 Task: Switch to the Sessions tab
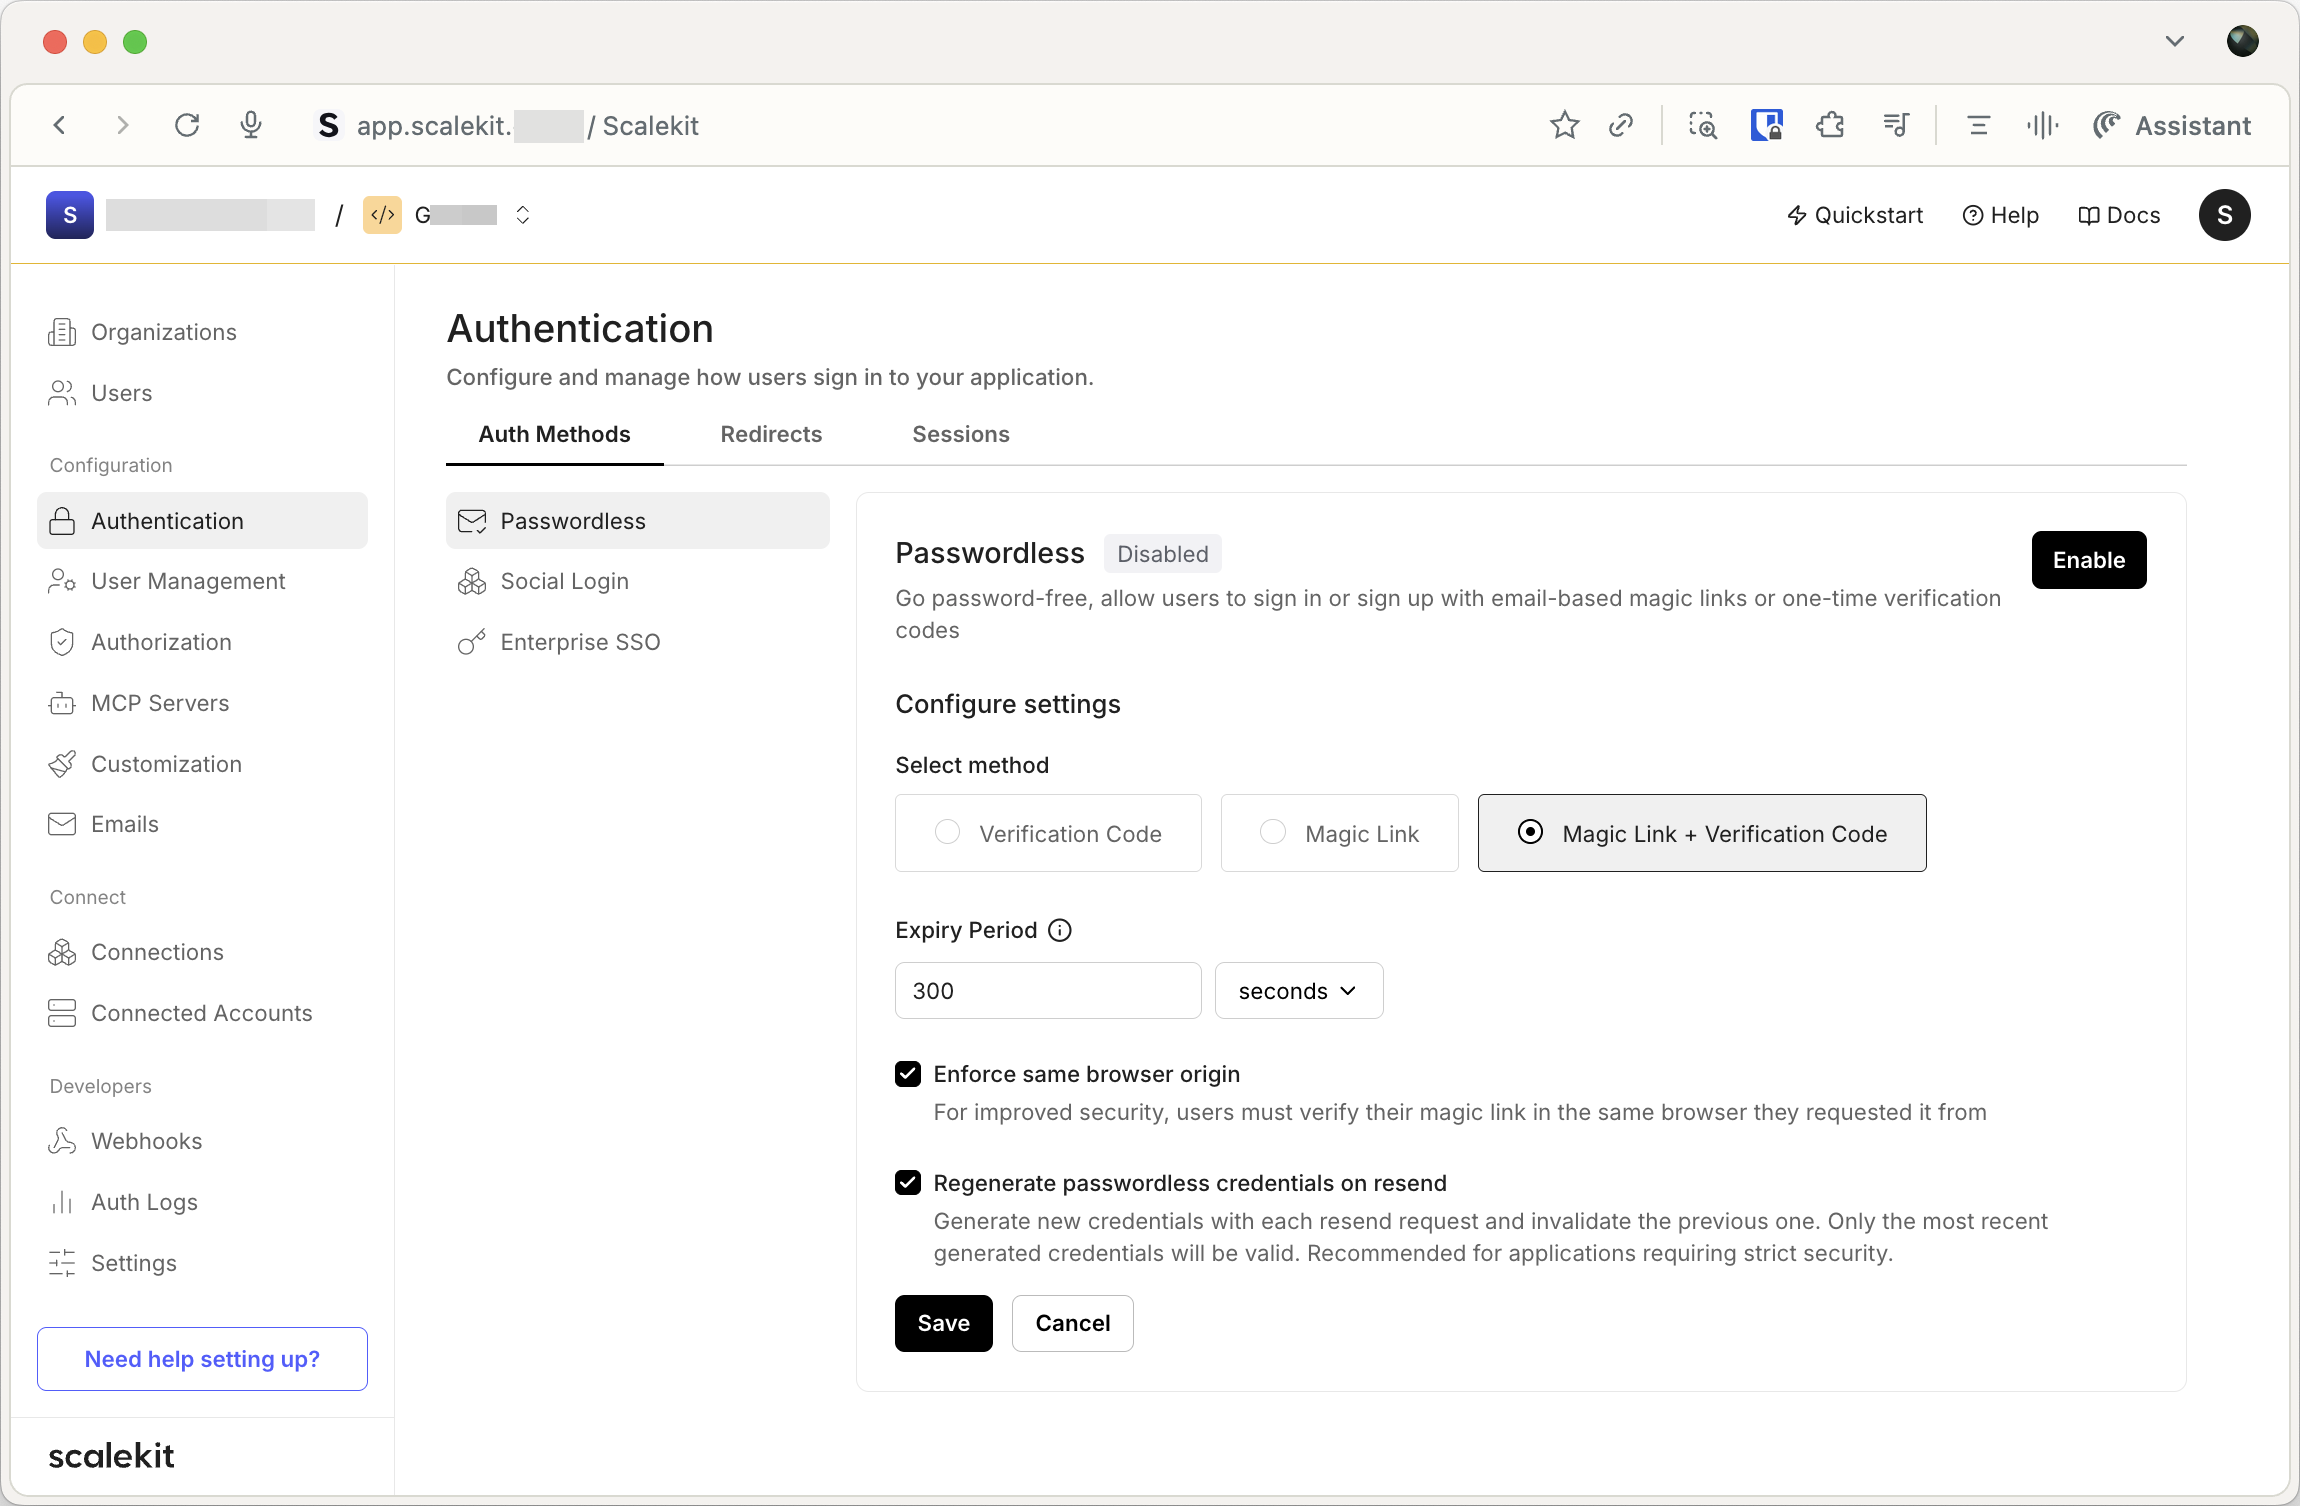[x=960, y=434]
